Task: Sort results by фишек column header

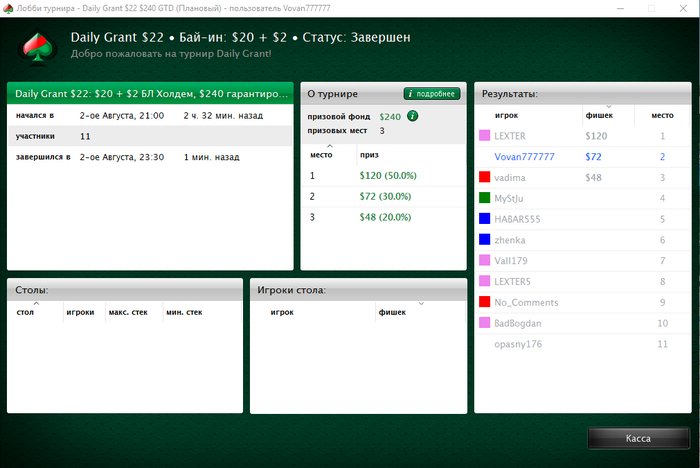Action: click(608, 115)
